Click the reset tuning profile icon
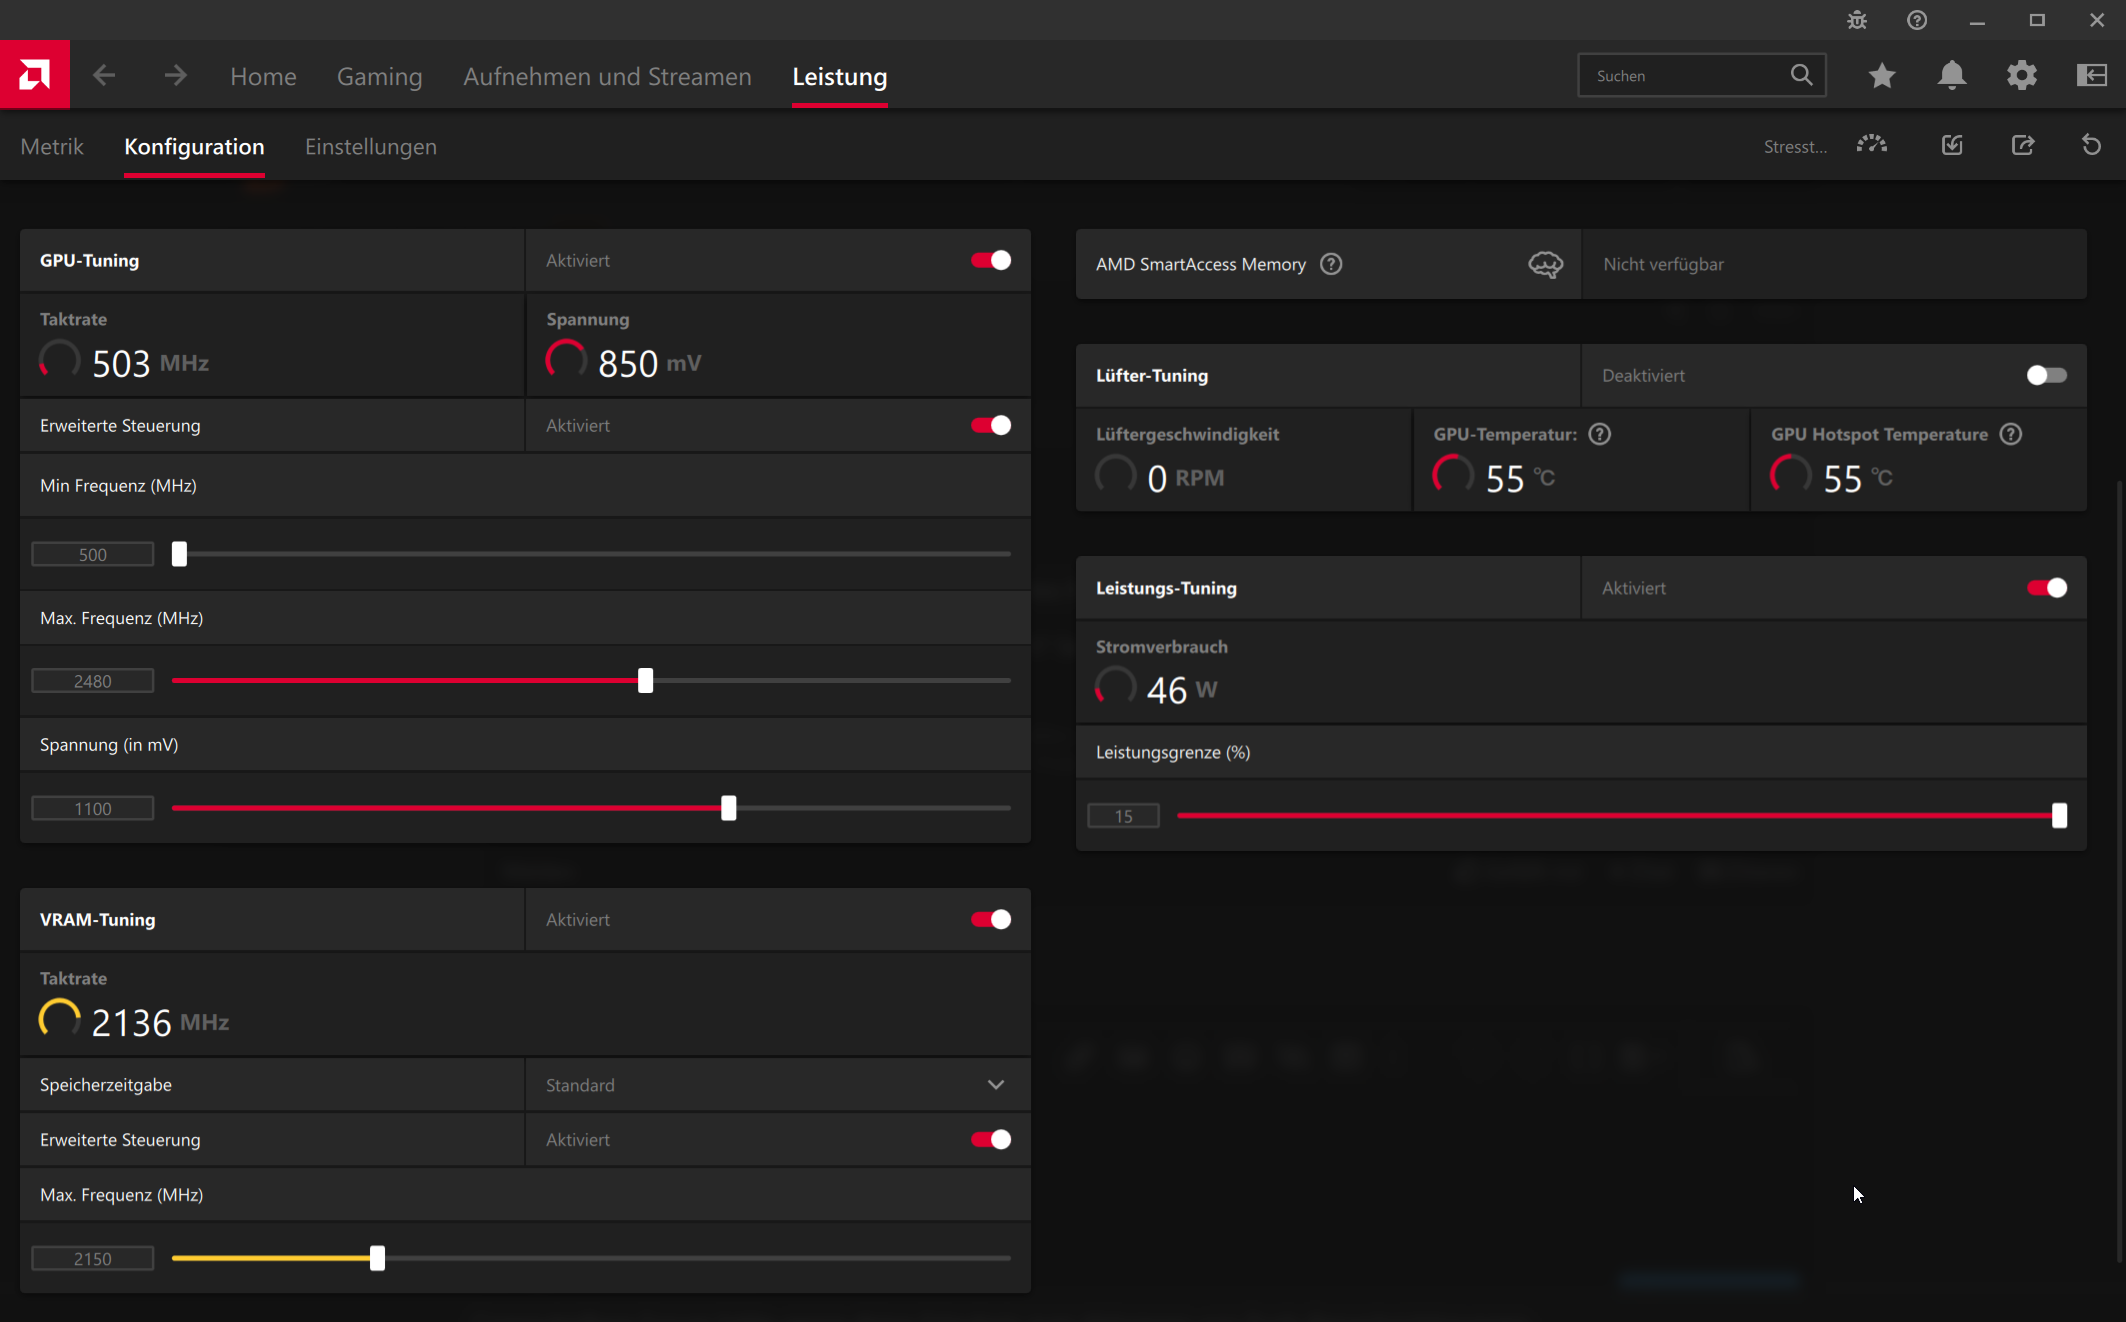 2091,146
